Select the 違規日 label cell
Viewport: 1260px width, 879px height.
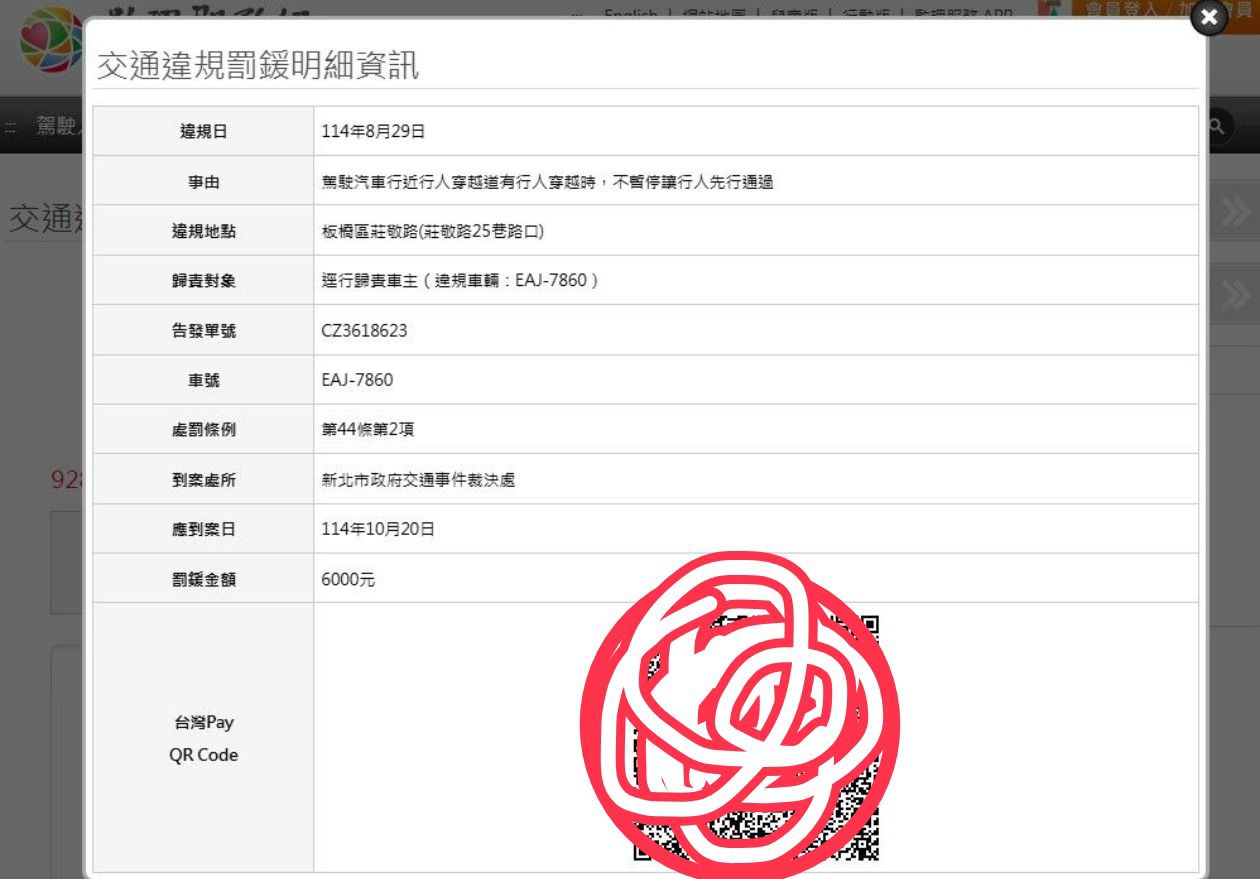click(x=204, y=131)
